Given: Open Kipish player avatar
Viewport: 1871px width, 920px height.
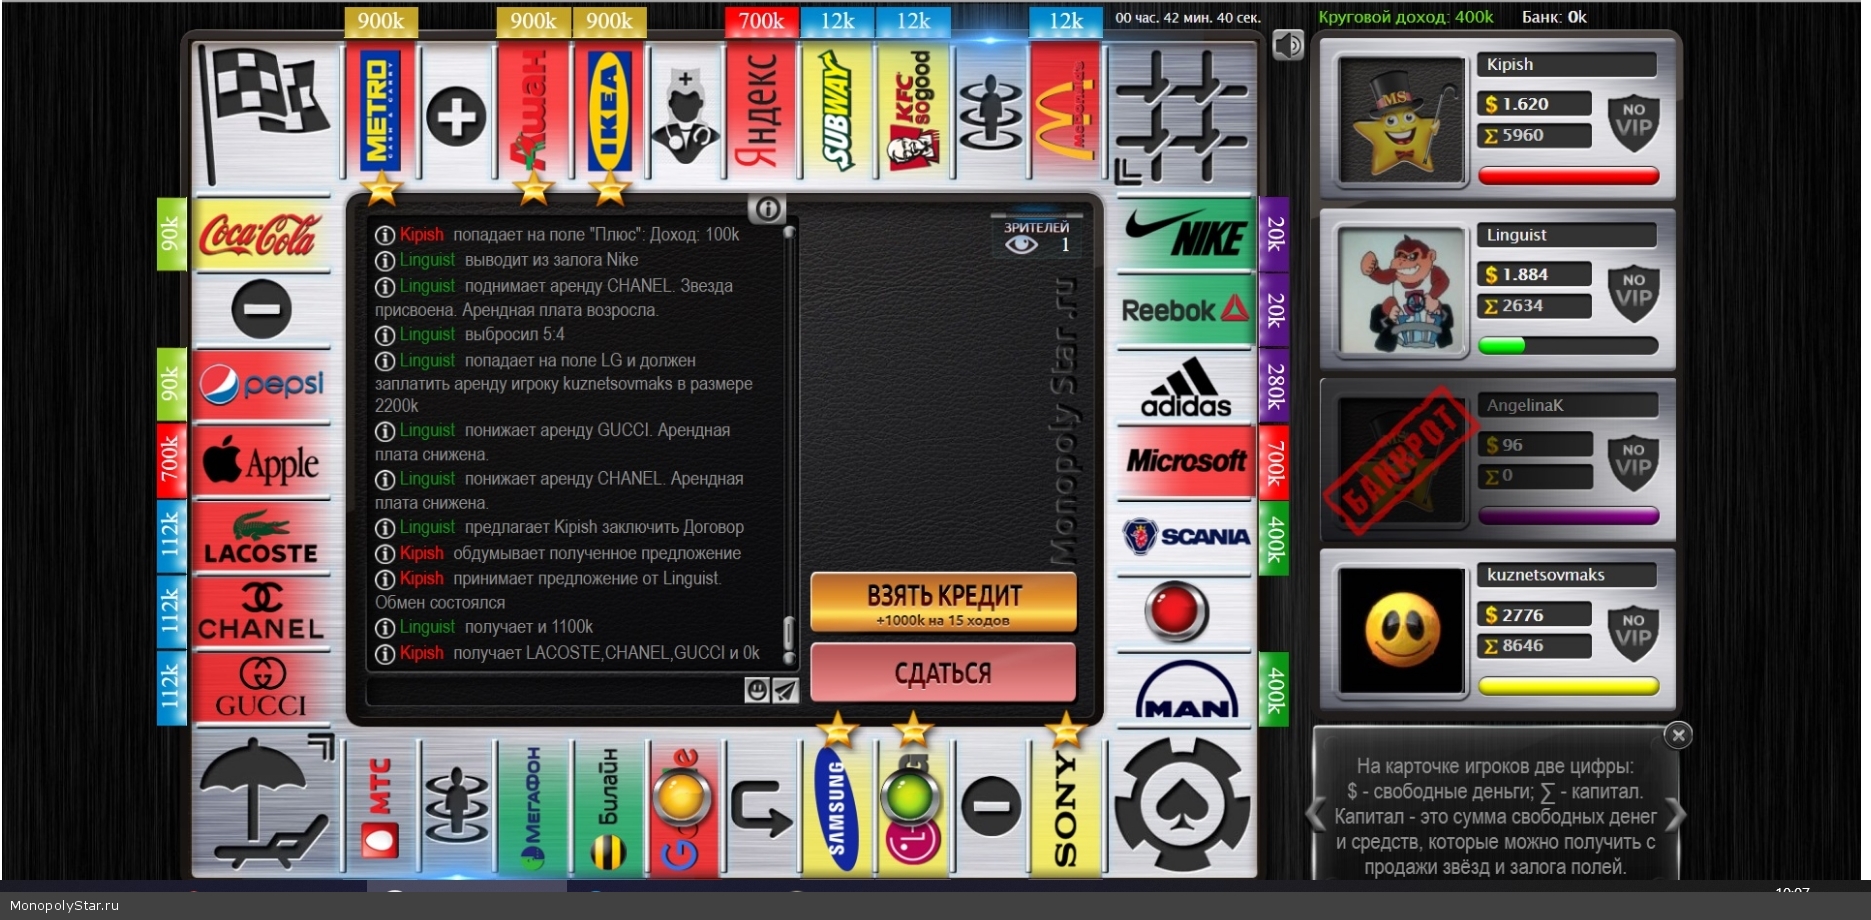Looking at the screenshot, I should tap(1403, 120).
